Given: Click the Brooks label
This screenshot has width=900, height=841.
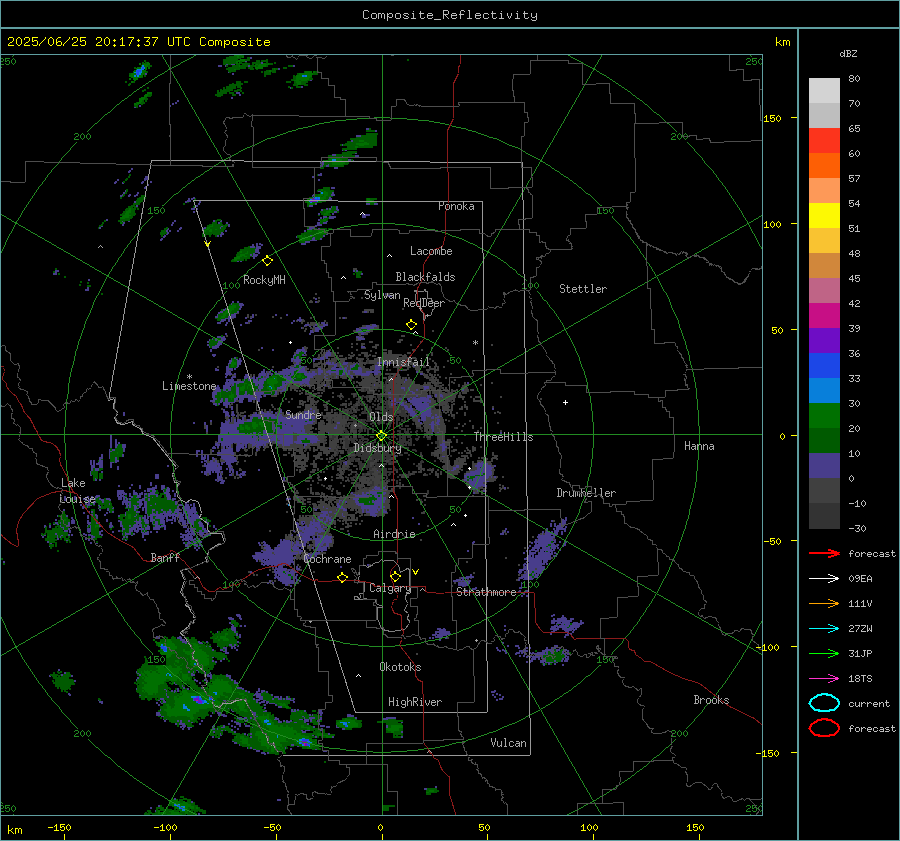Looking at the screenshot, I should pyautogui.click(x=711, y=700).
